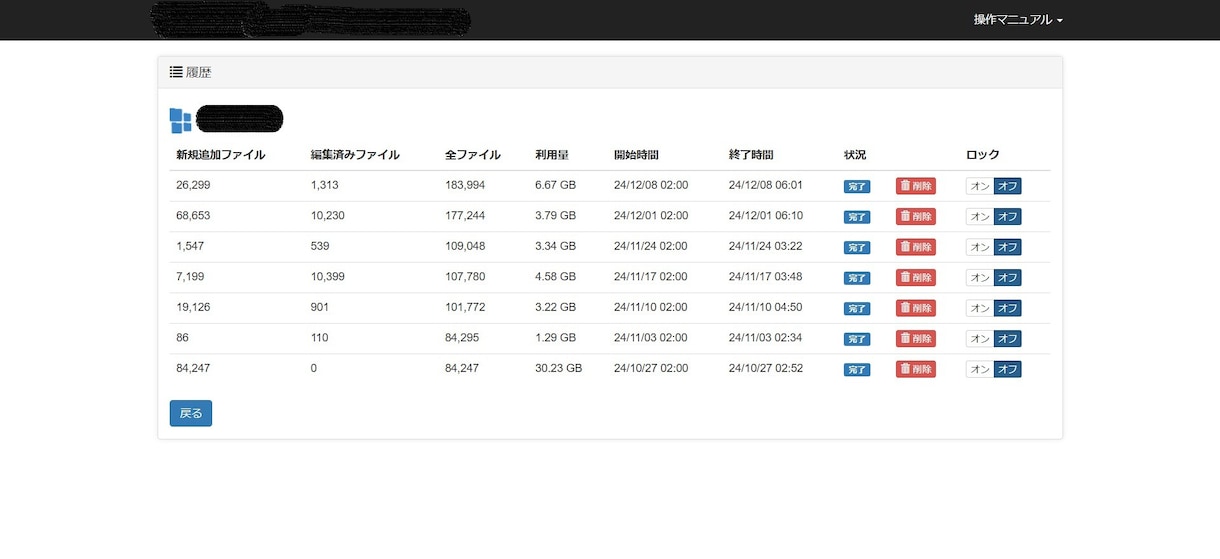Click the 全ファイル column header
This screenshot has height=559, width=1220.
click(473, 155)
